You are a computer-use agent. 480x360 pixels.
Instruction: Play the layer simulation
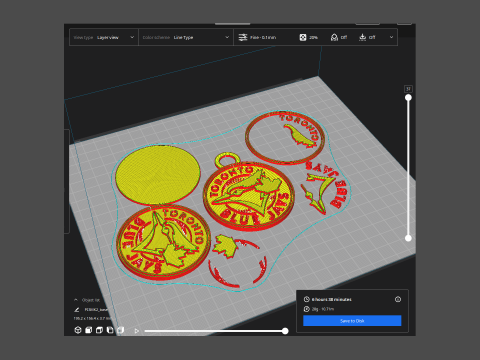[136, 331]
